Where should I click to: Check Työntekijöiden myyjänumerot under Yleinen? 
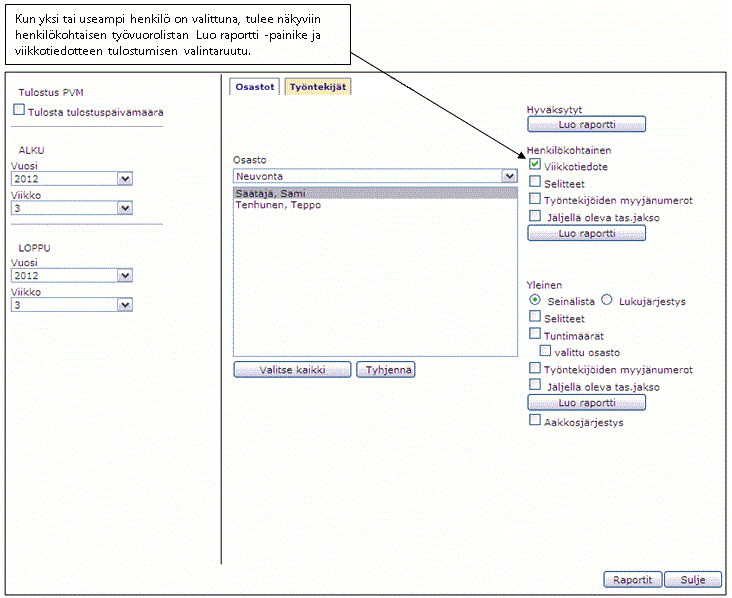535,368
